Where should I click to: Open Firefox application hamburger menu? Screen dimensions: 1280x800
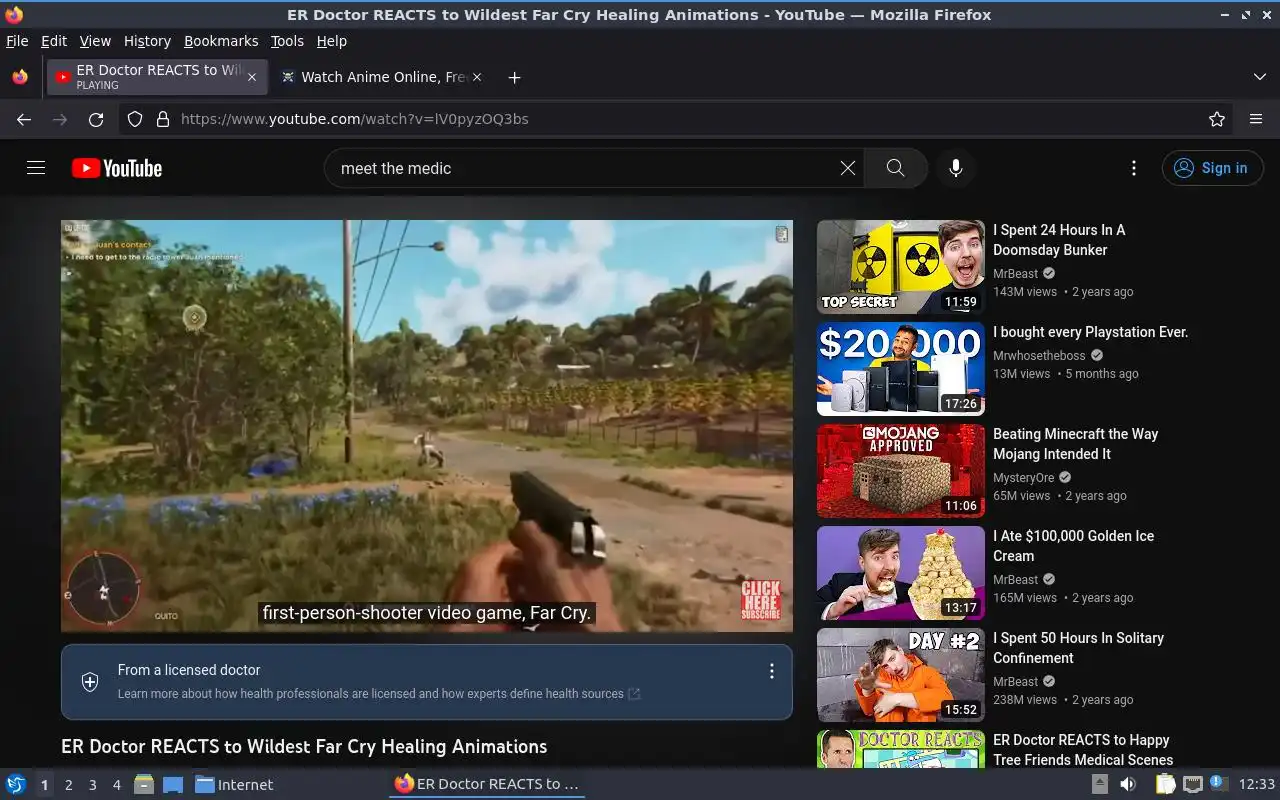(1256, 119)
